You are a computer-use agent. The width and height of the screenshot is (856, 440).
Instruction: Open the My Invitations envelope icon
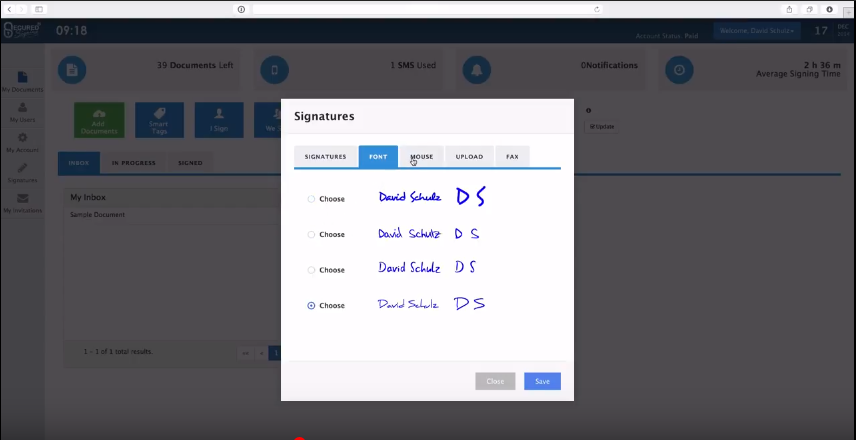click(x=22, y=198)
